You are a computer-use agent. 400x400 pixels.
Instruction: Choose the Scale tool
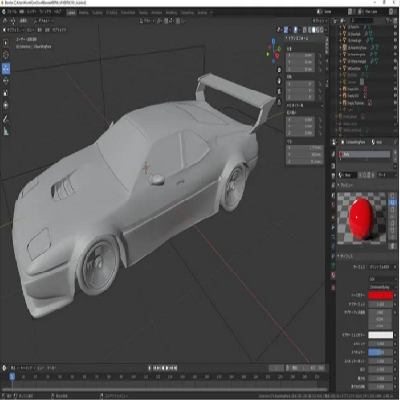point(6,93)
